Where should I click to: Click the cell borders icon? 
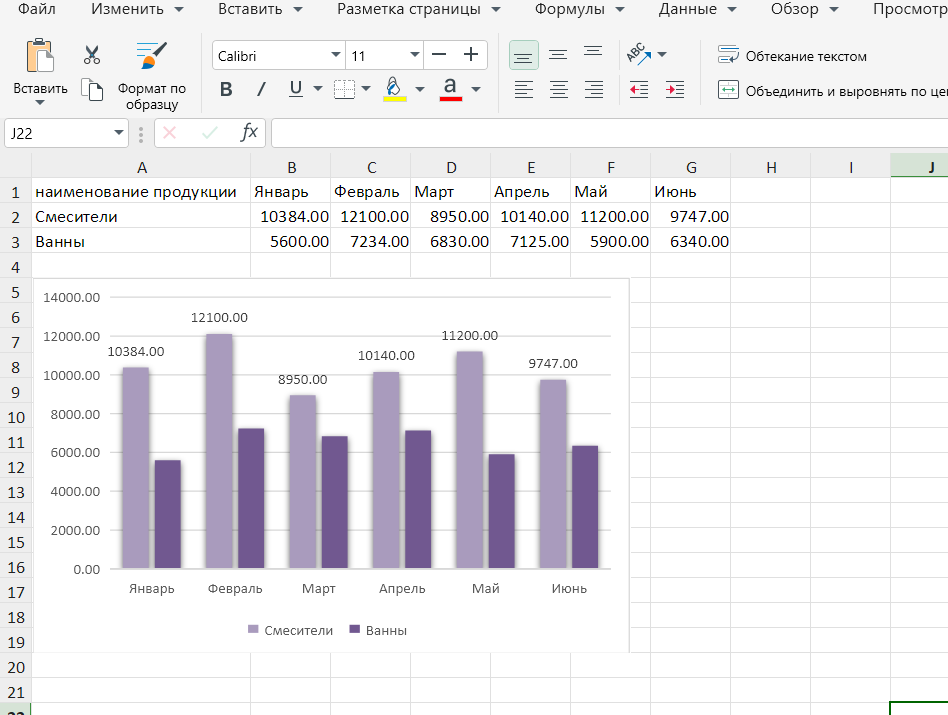(345, 89)
